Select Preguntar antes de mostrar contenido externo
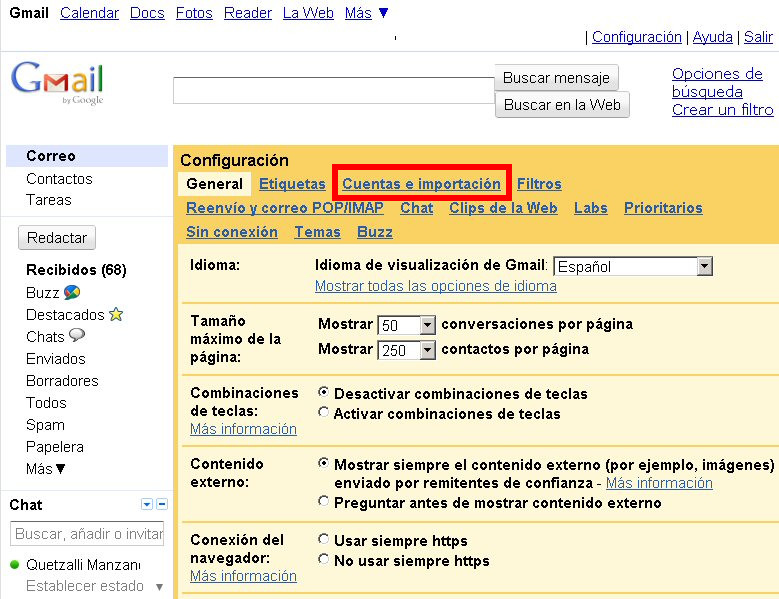This screenshot has height=599, width=779. tap(323, 502)
